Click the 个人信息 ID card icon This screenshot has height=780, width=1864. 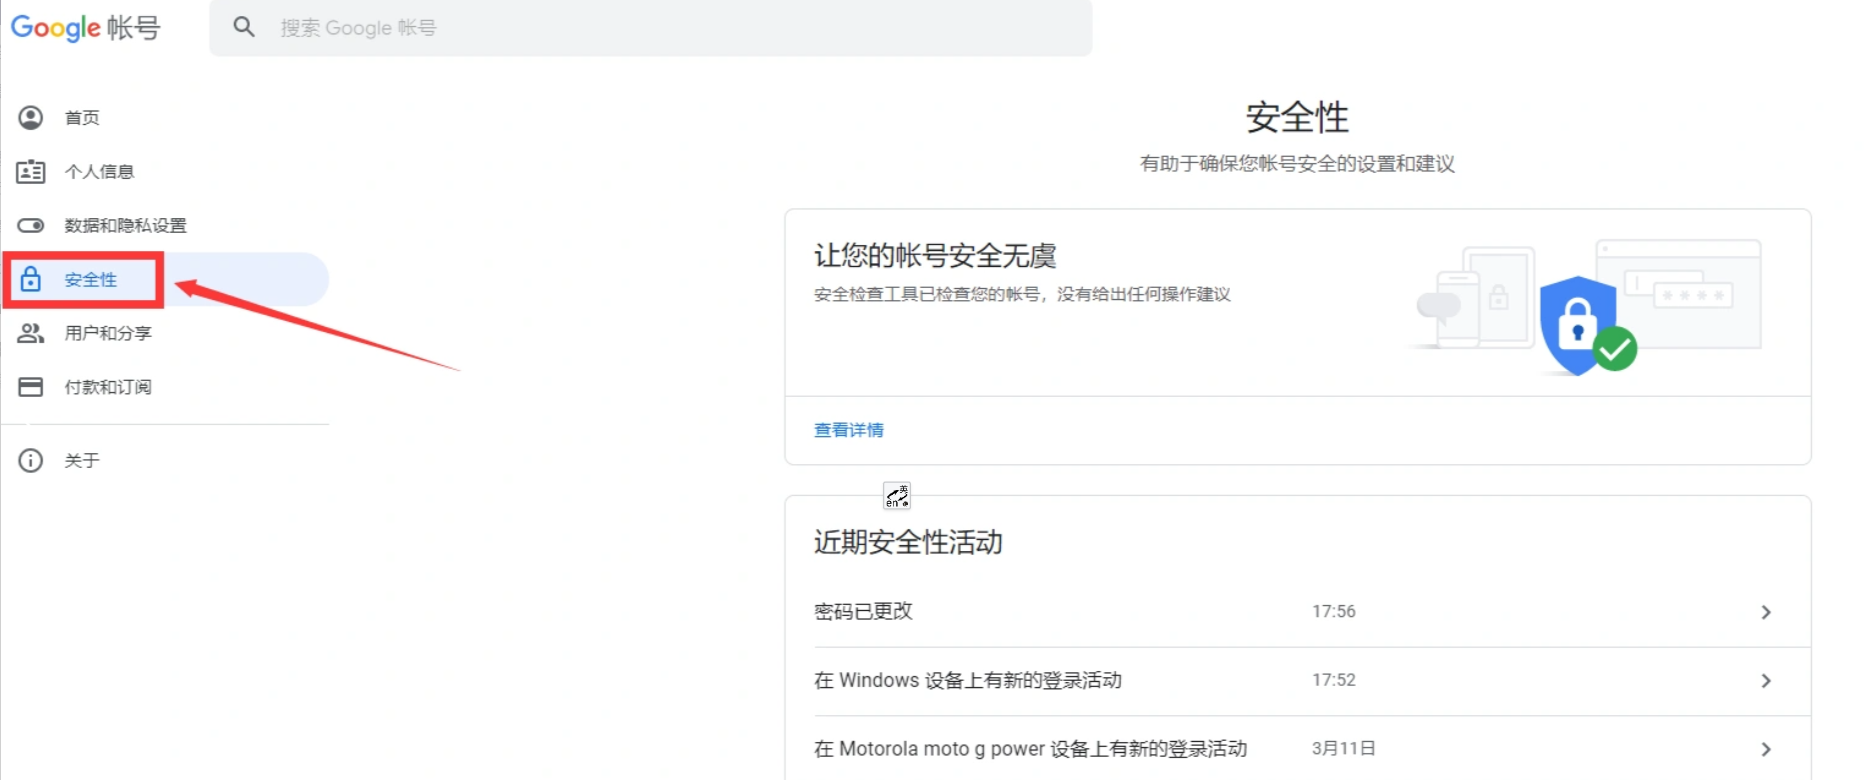coord(31,172)
